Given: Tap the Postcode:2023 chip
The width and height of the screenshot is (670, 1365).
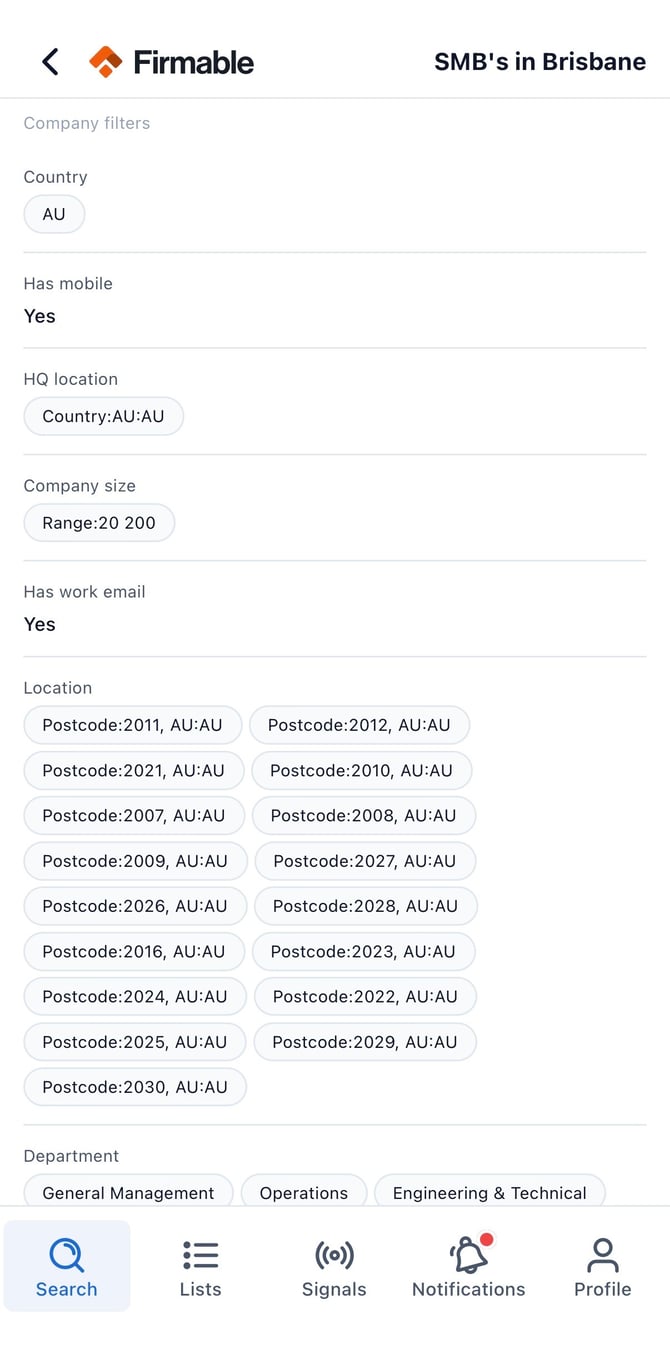Looking at the screenshot, I should click(363, 951).
